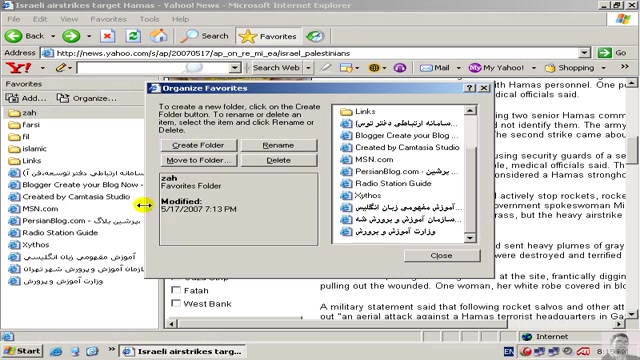Open the Yahoo! logo dropdown arrow
Screen dimensions: 640x360
tap(42, 67)
